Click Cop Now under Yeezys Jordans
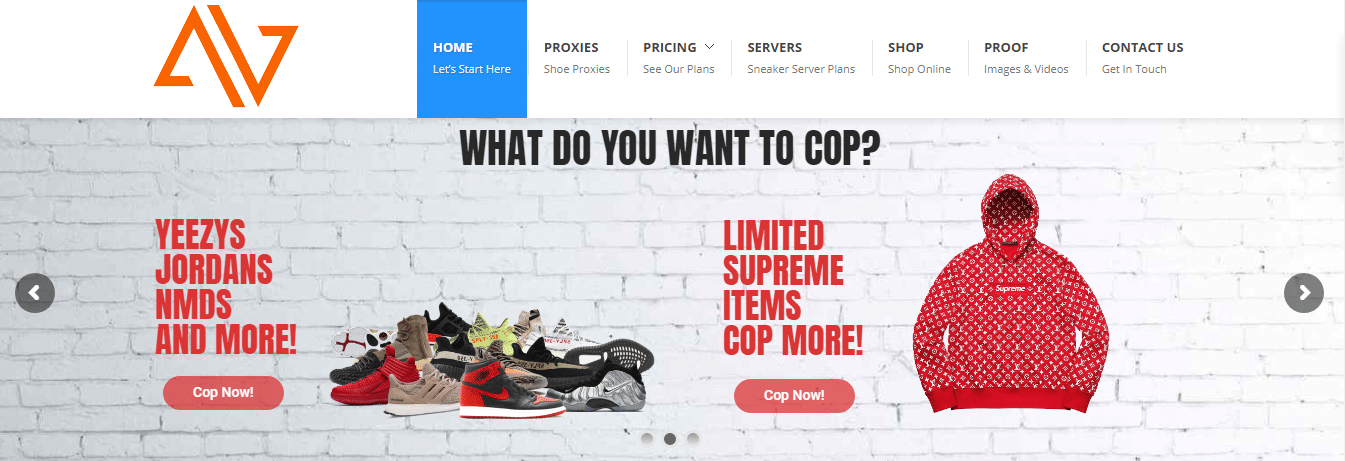Screen dimensions: 1345x461 pos(223,393)
